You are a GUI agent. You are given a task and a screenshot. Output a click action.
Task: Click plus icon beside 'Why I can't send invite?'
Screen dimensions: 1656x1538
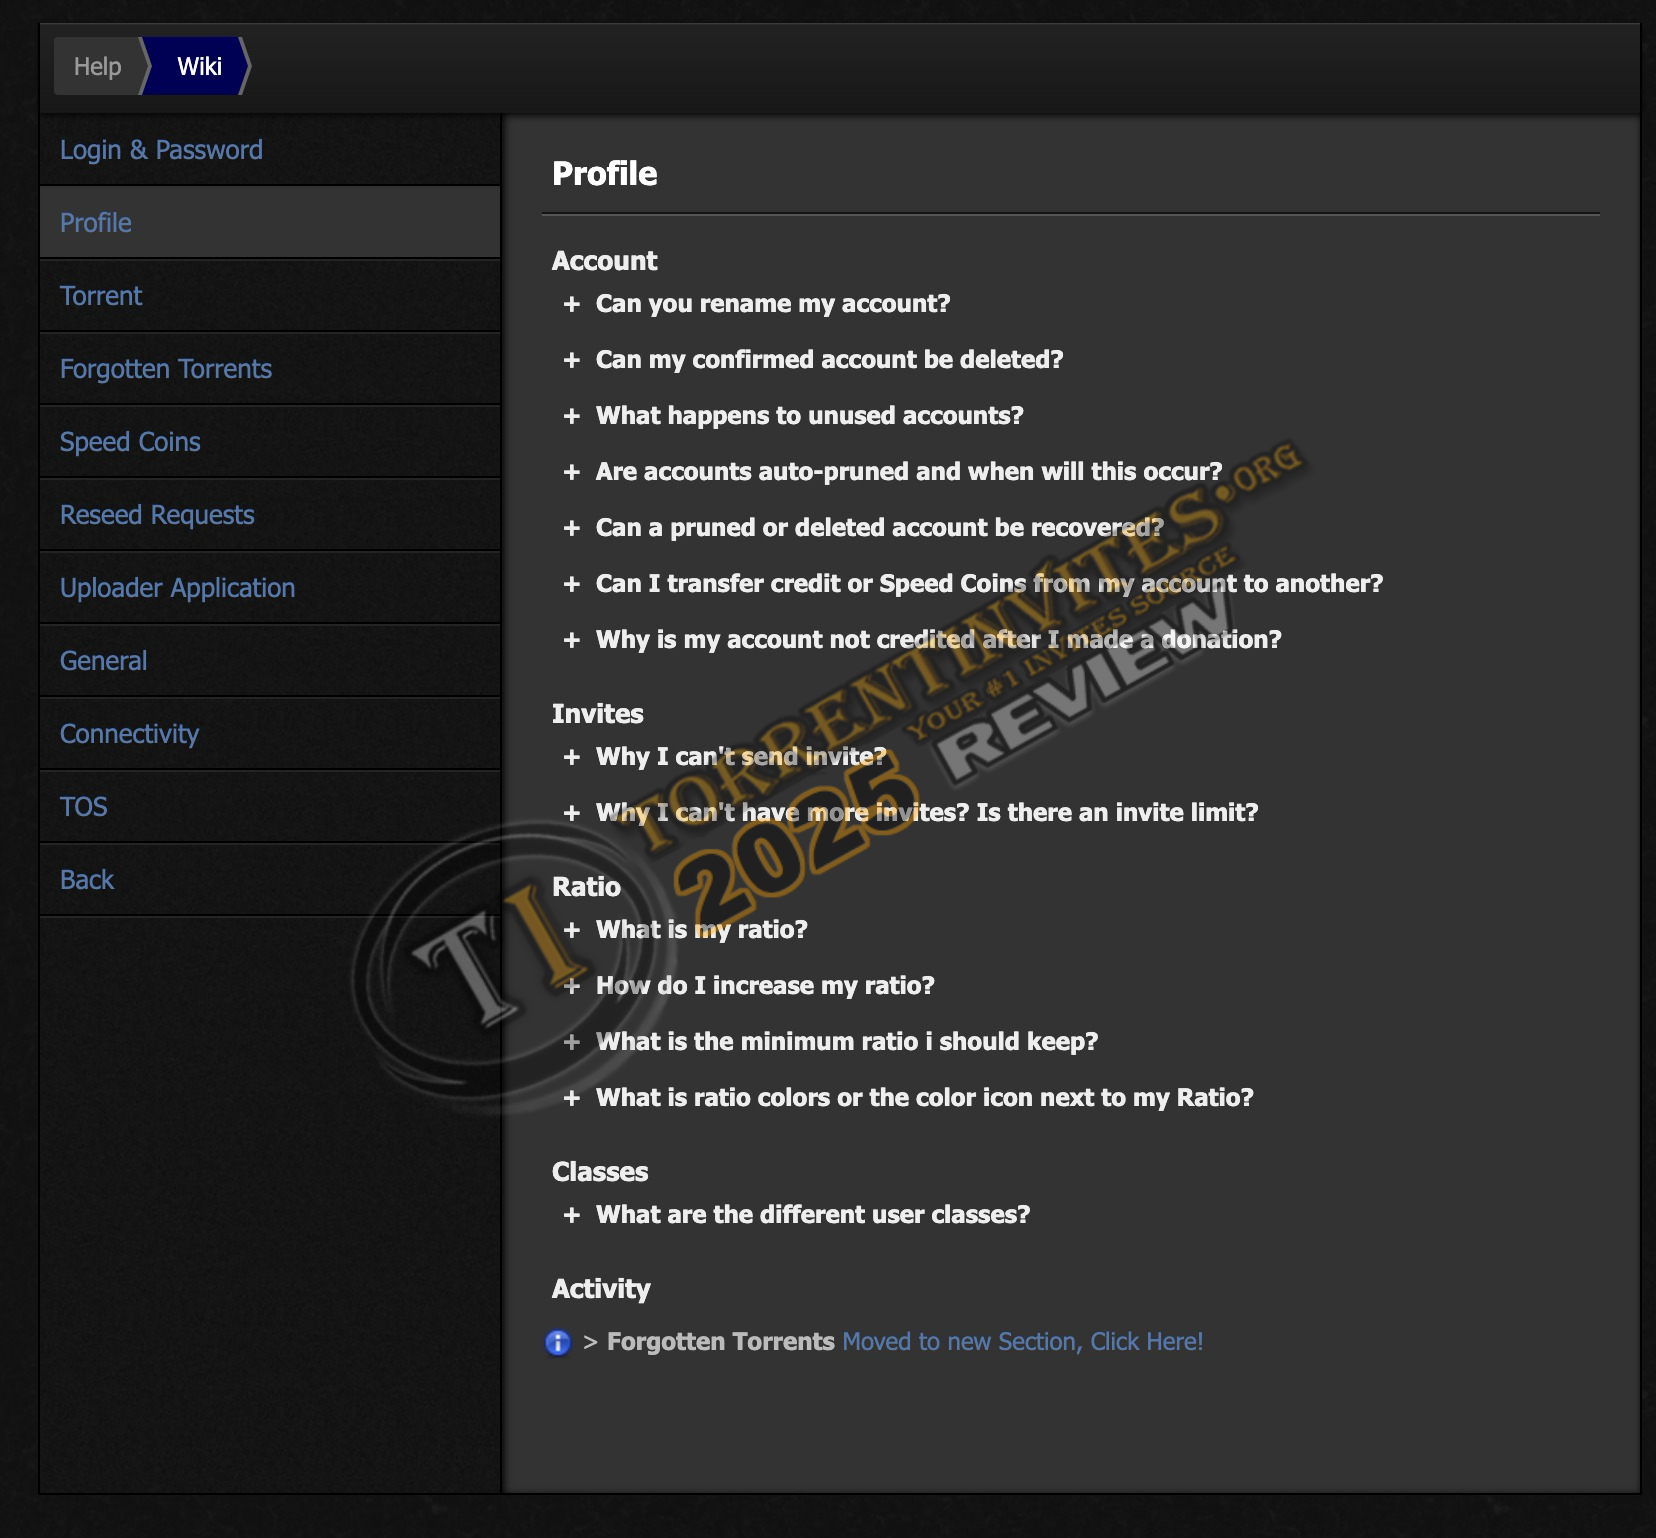point(572,757)
